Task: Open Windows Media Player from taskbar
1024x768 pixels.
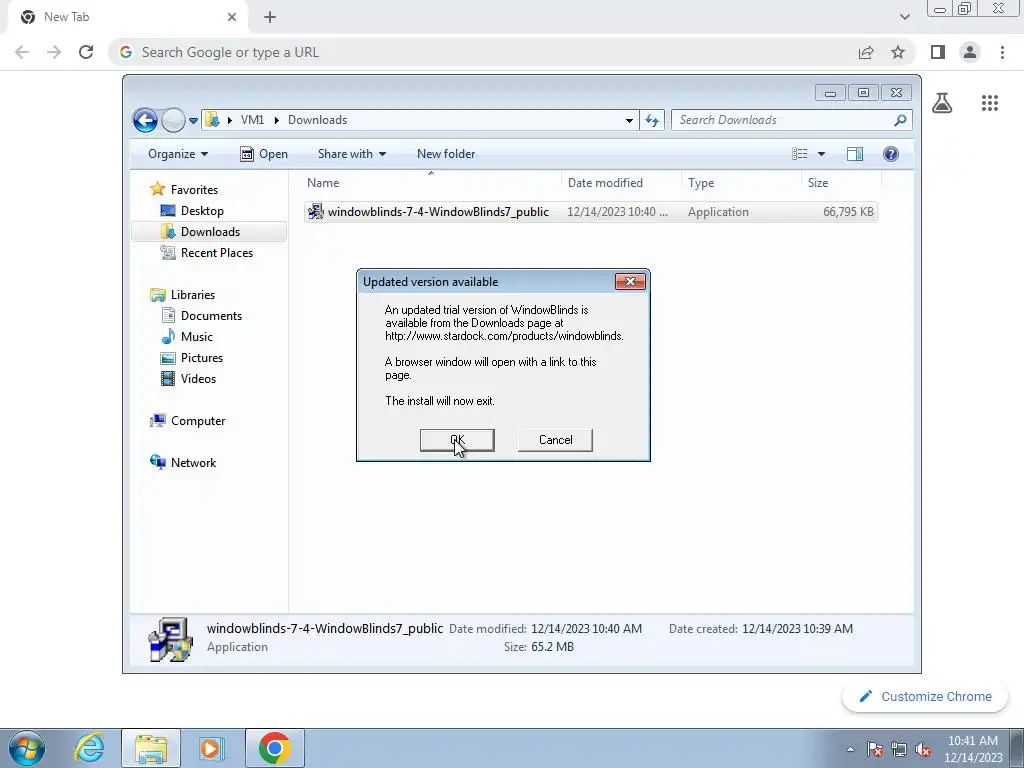Action: (x=212, y=748)
